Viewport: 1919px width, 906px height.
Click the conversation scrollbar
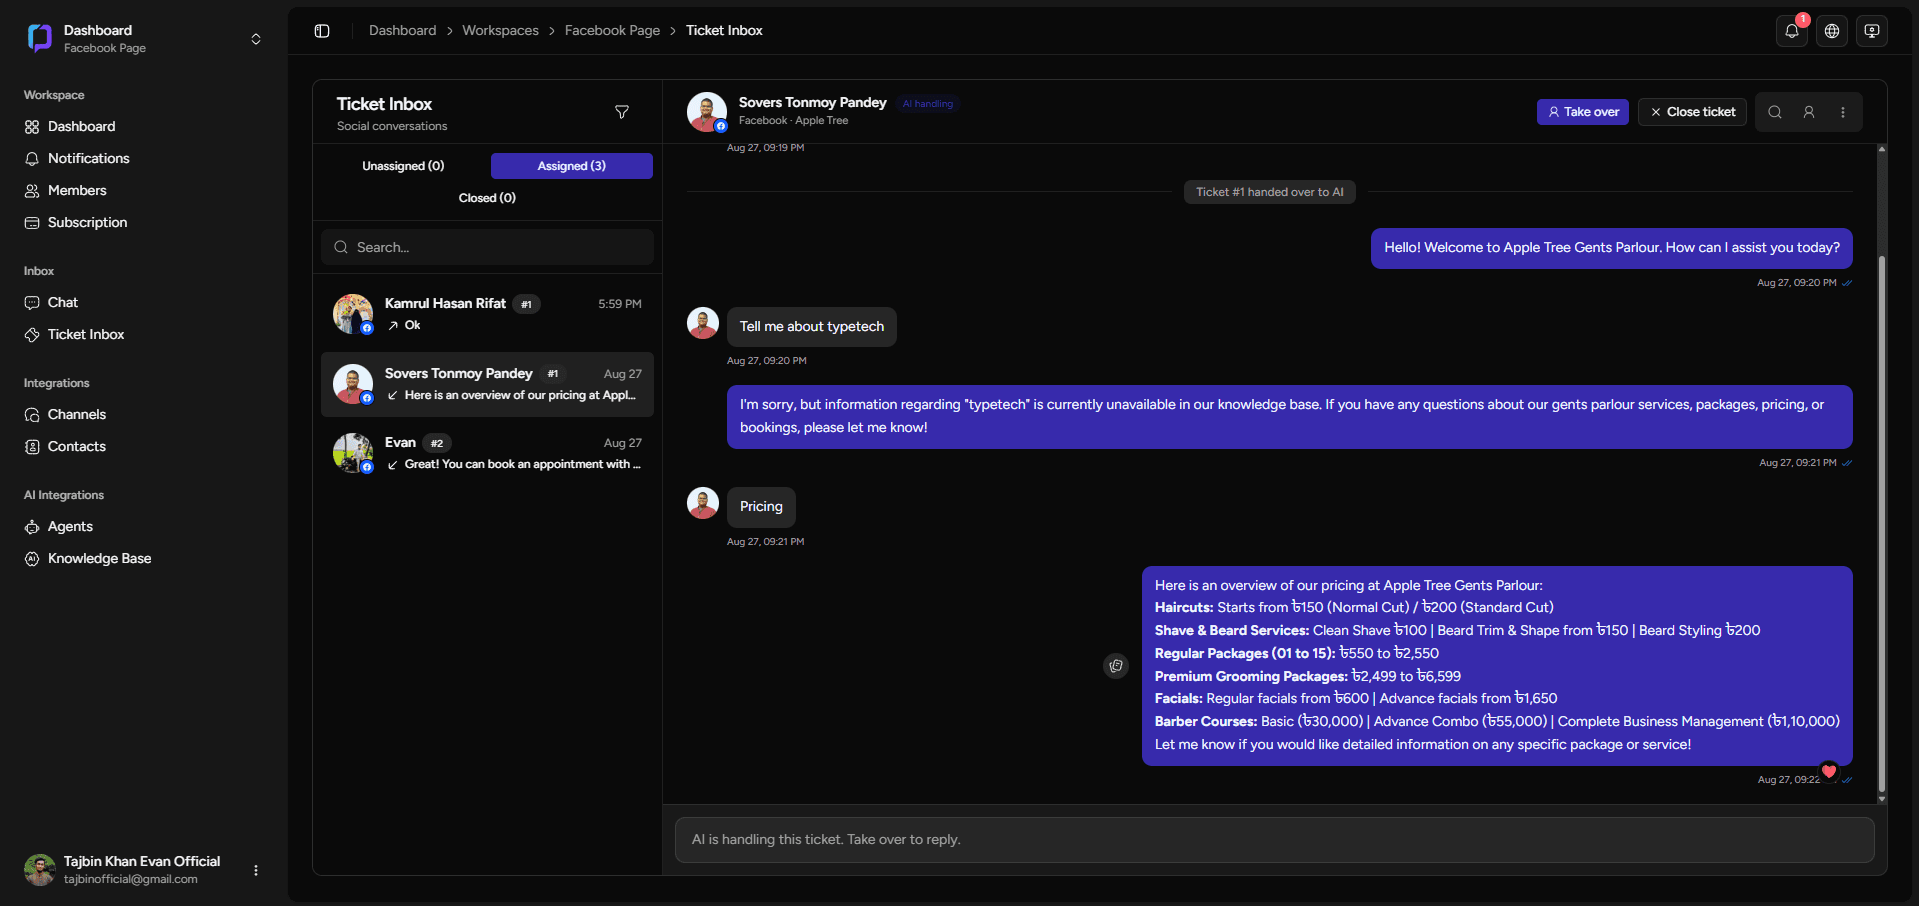coord(1882,525)
